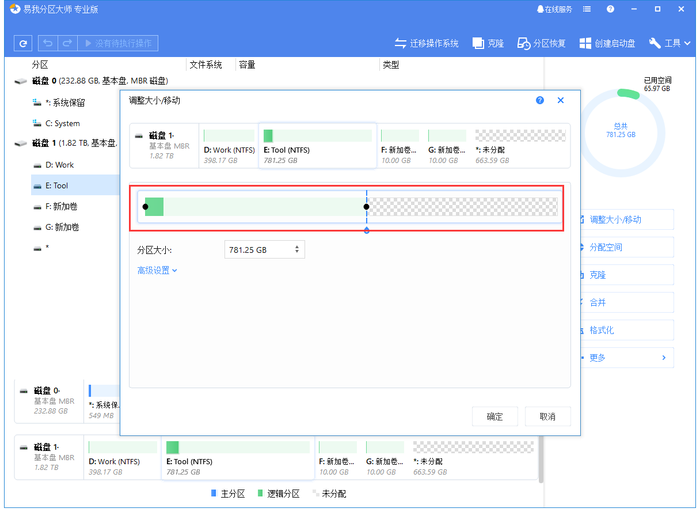Image resolution: width=700 pixels, height=512 pixels.
Task: Expand 高级设置 (Advanced Settings)
Action: coord(157,270)
